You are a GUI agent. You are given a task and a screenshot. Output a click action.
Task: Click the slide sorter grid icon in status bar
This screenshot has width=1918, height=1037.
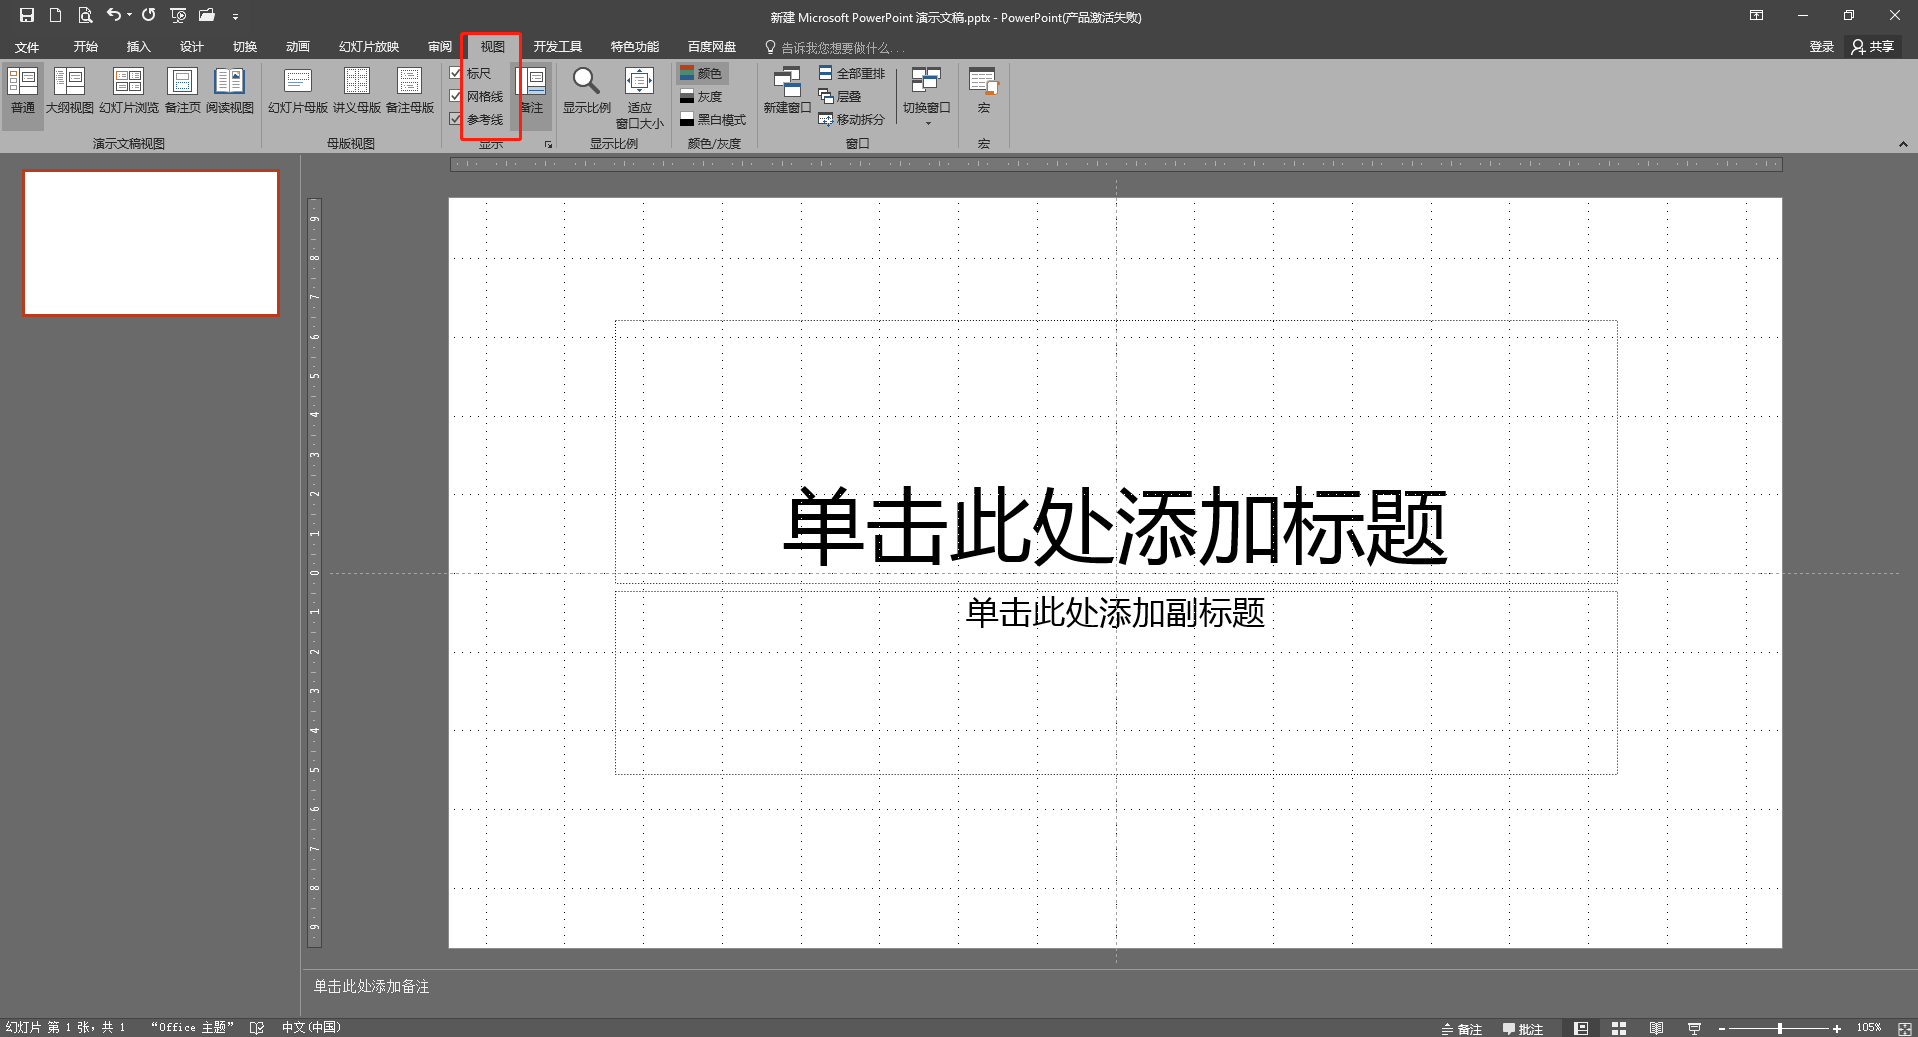(x=1619, y=1028)
